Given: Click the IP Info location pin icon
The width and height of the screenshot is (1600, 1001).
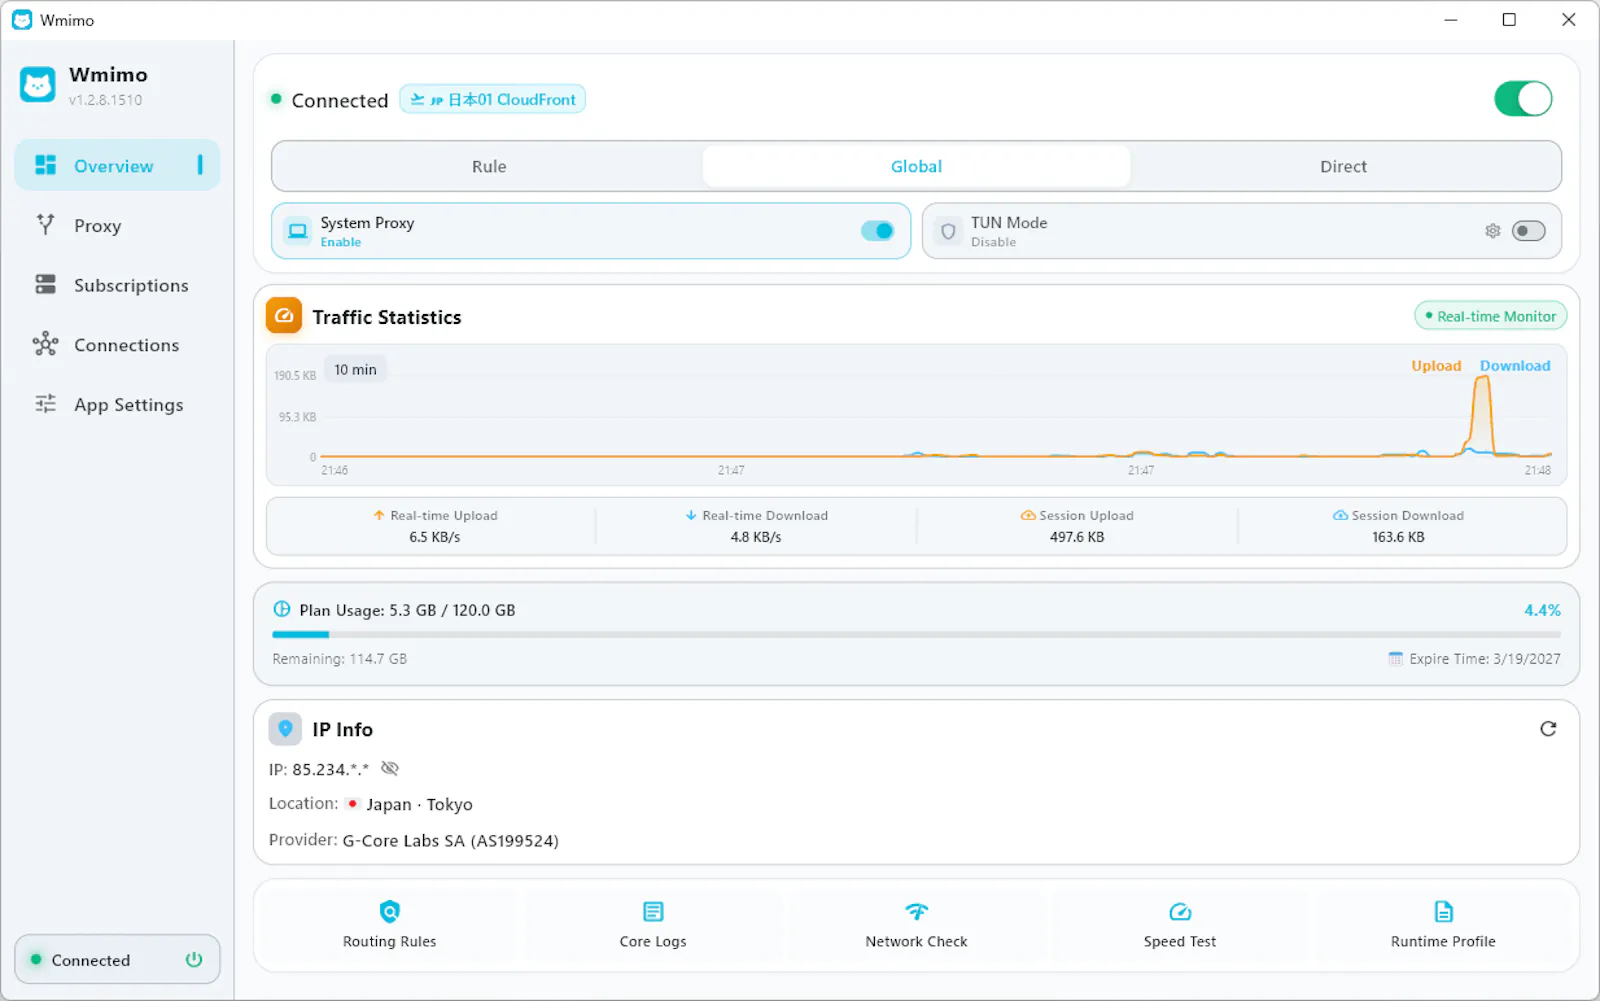Looking at the screenshot, I should pos(285,729).
